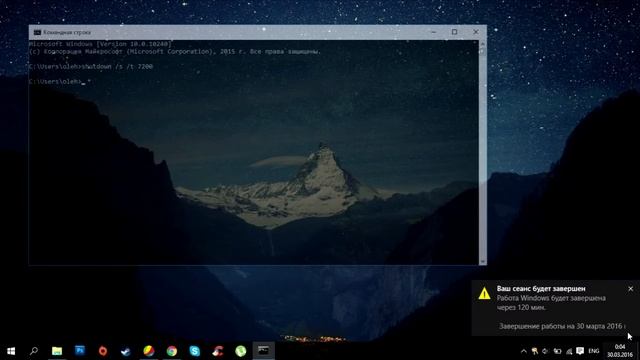Open the keys tray icon
Viewport: 640px width, 360px height.
[x=535, y=351]
